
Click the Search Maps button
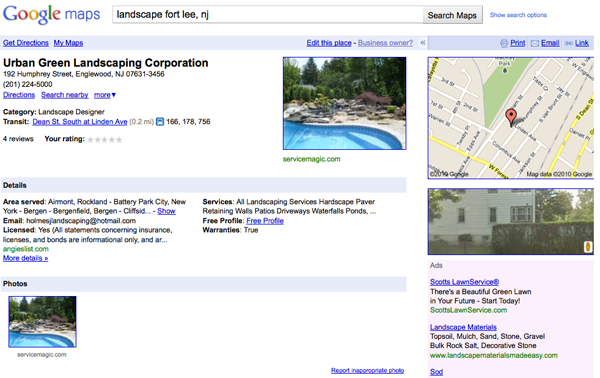click(452, 15)
